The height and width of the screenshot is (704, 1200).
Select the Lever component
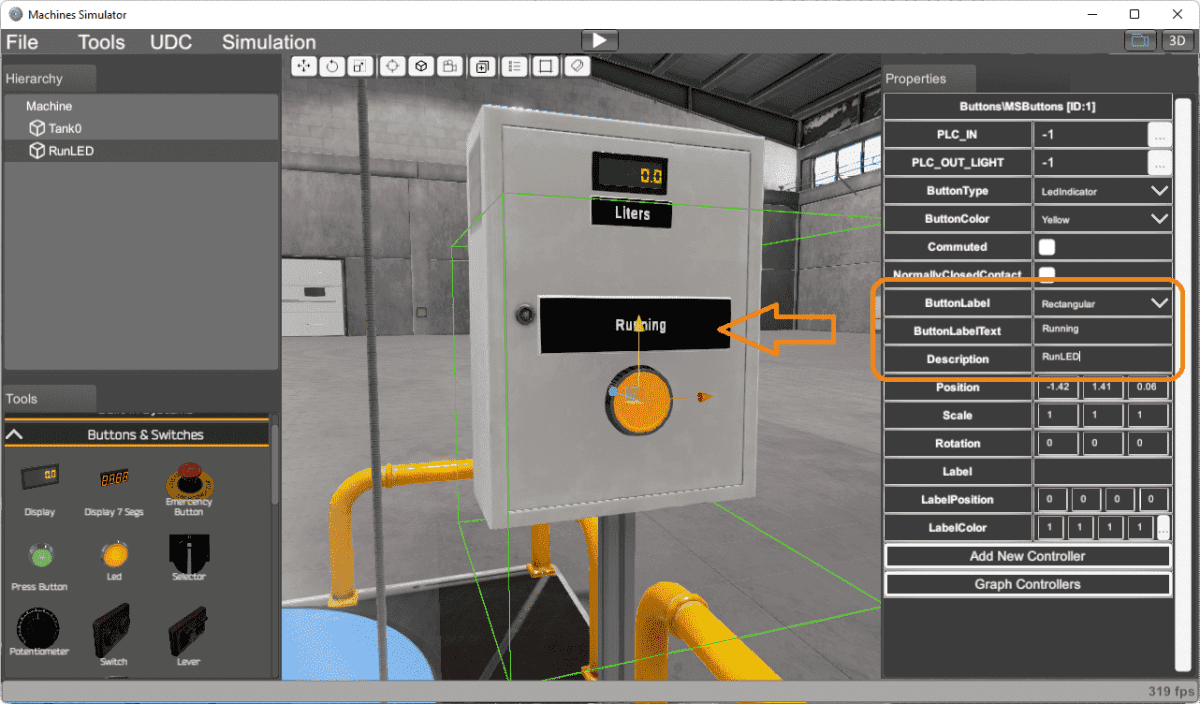188,633
